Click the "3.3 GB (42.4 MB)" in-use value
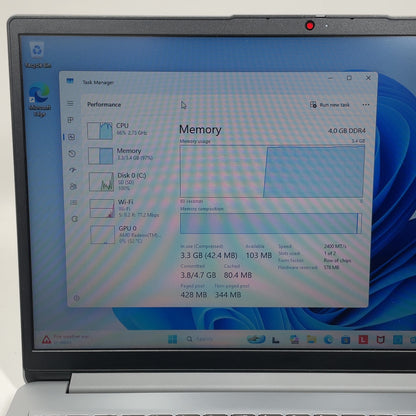The image size is (416, 416). pos(209,256)
